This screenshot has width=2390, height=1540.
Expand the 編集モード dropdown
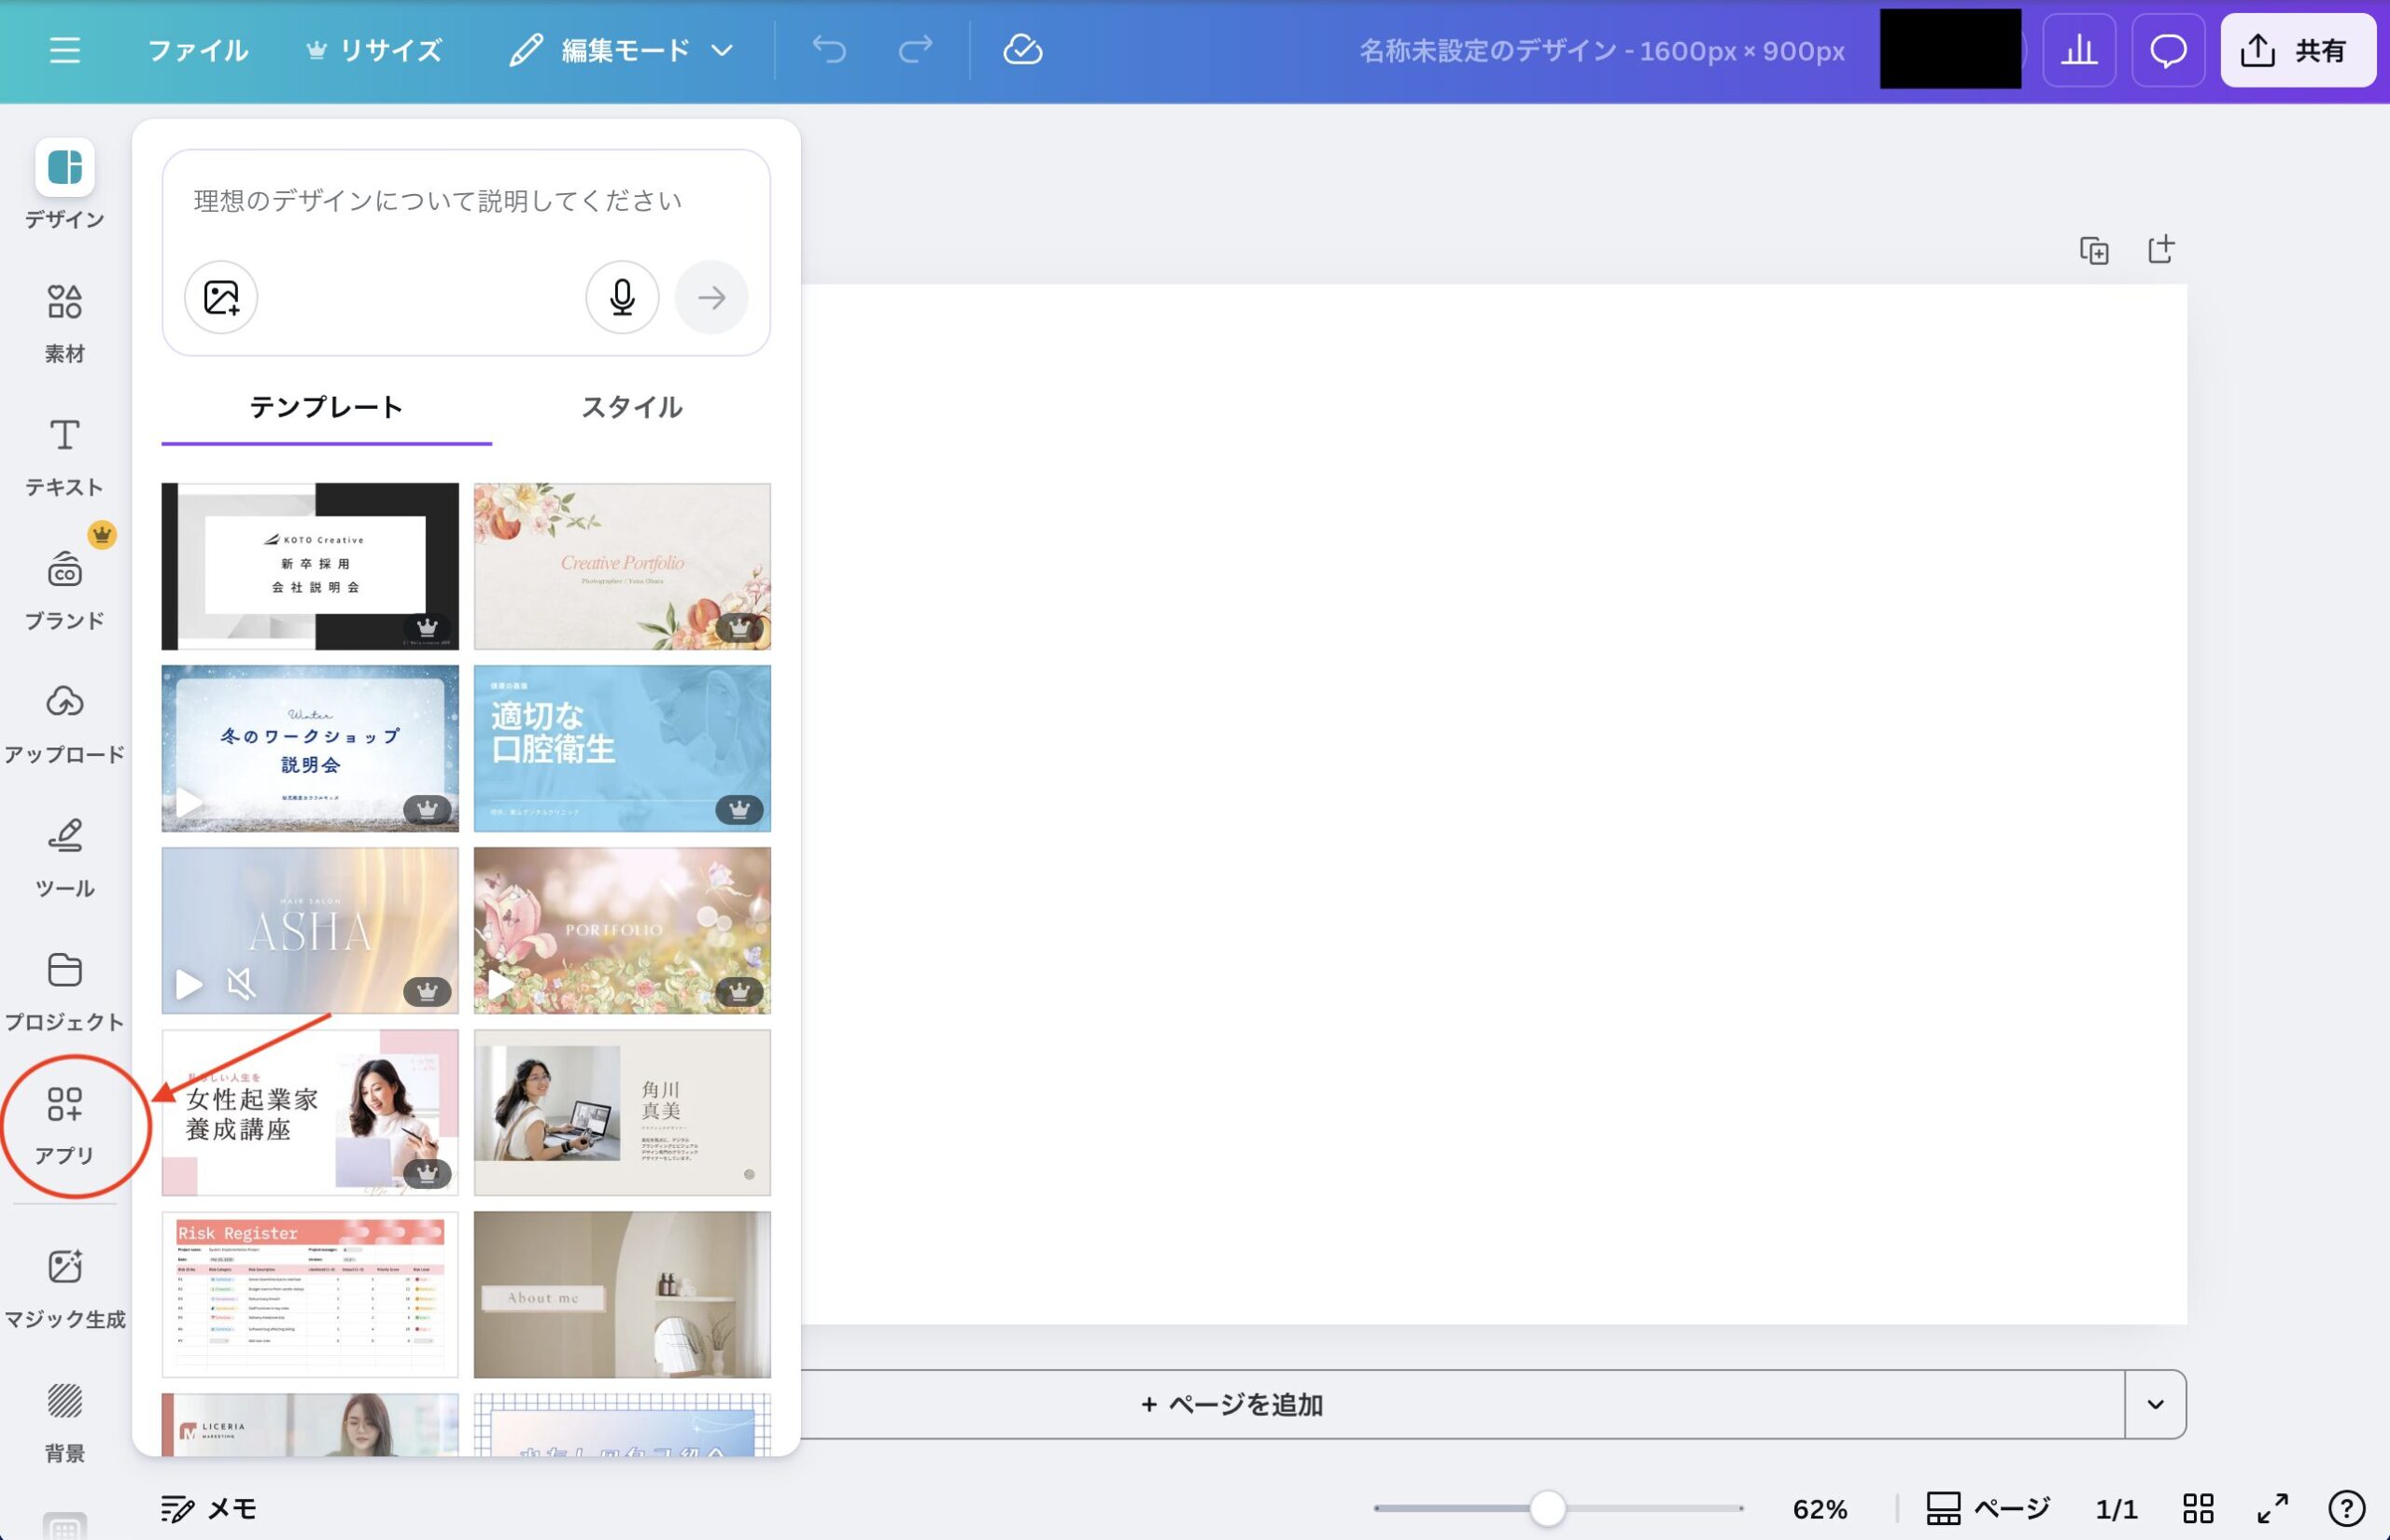coord(622,50)
